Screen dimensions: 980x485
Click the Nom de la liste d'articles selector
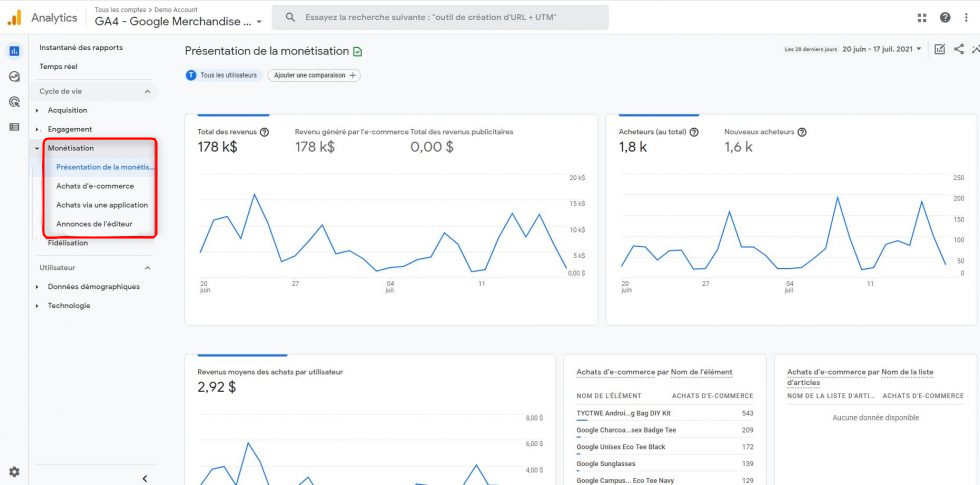[x=860, y=378]
